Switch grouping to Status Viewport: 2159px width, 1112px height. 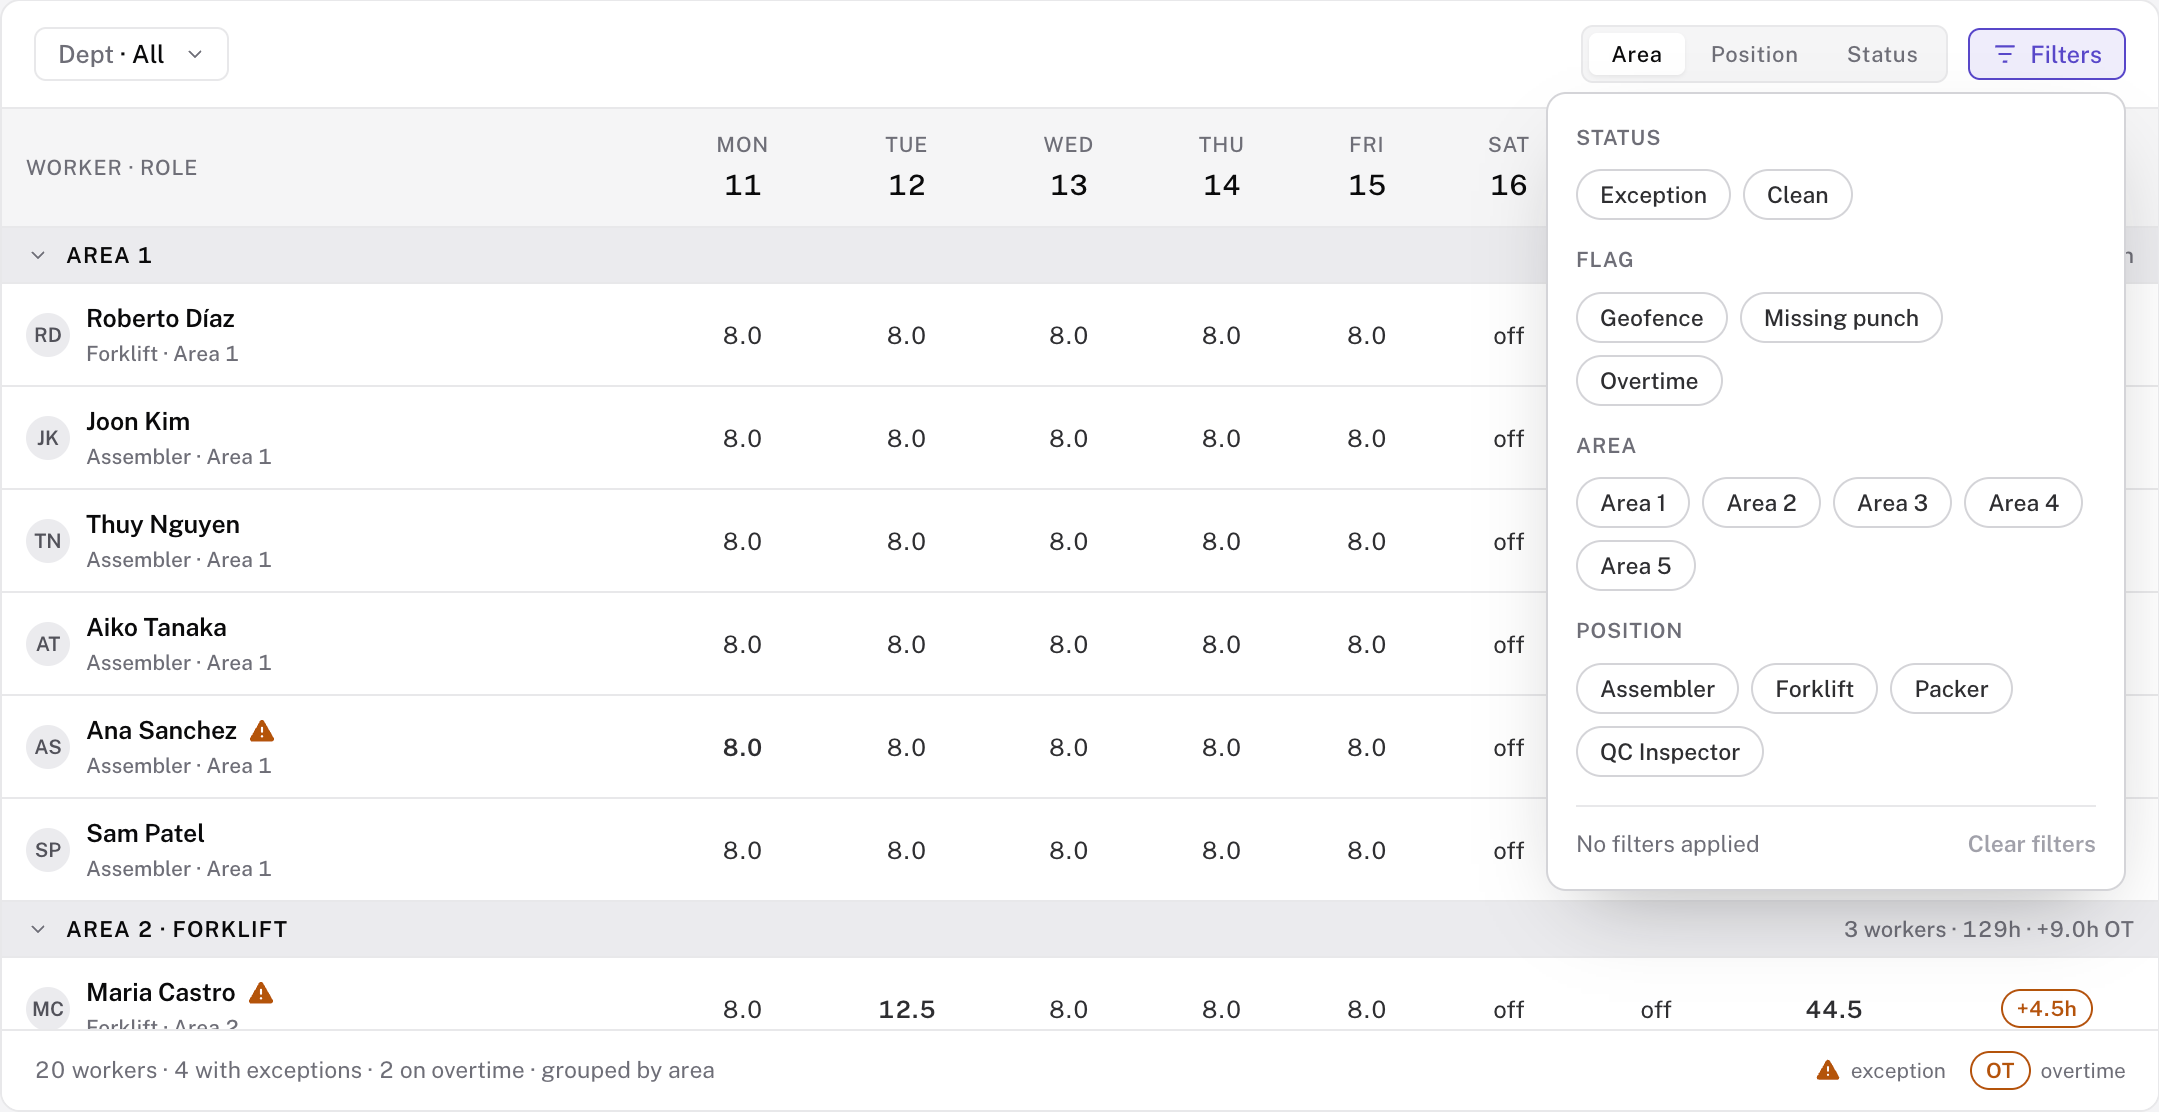[x=1882, y=54]
